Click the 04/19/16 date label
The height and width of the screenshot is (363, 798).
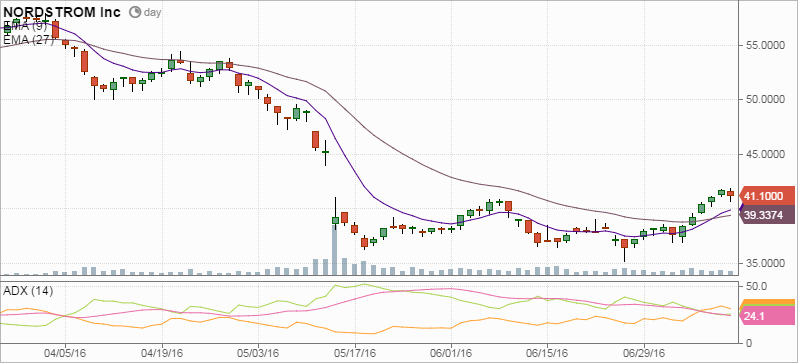click(x=162, y=353)
